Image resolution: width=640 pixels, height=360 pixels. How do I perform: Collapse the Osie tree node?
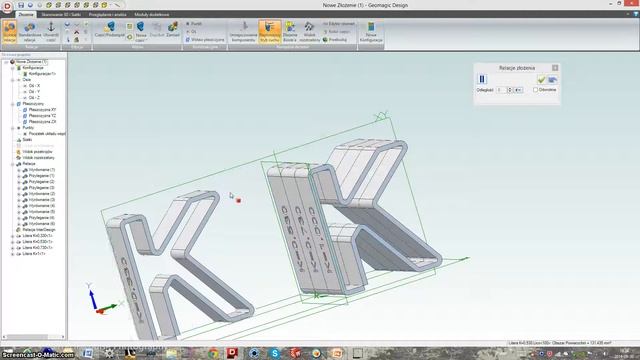pyautogui.click(x=13, y=80)
